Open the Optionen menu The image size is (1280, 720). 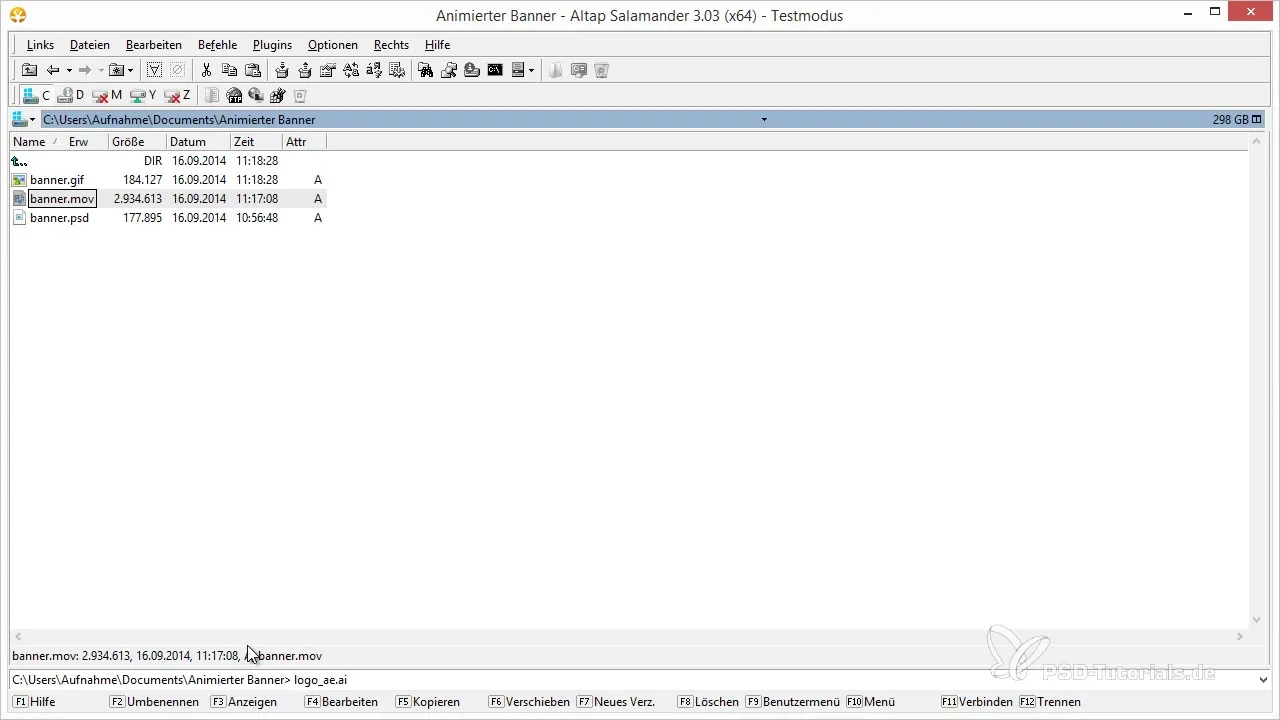click(333, 45)
